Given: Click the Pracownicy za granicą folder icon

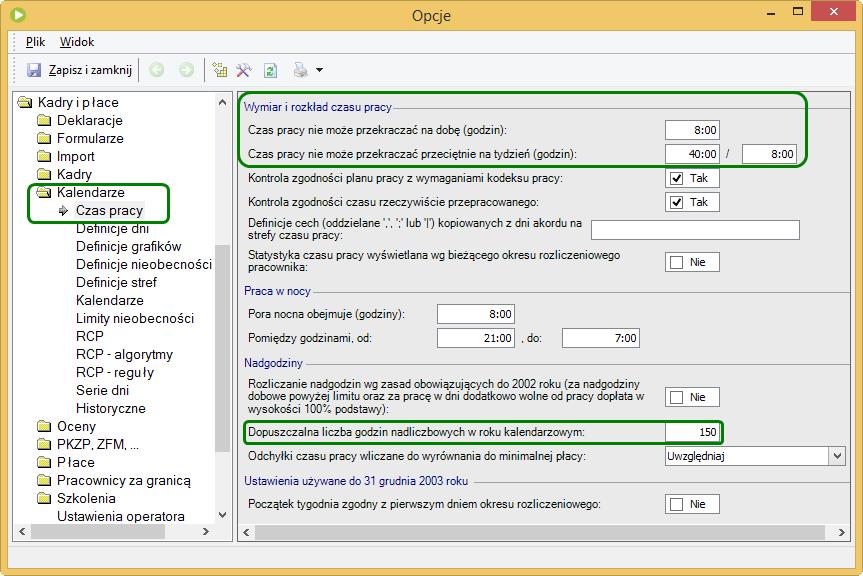Looking at the screenshot, I should coord(44,480).
